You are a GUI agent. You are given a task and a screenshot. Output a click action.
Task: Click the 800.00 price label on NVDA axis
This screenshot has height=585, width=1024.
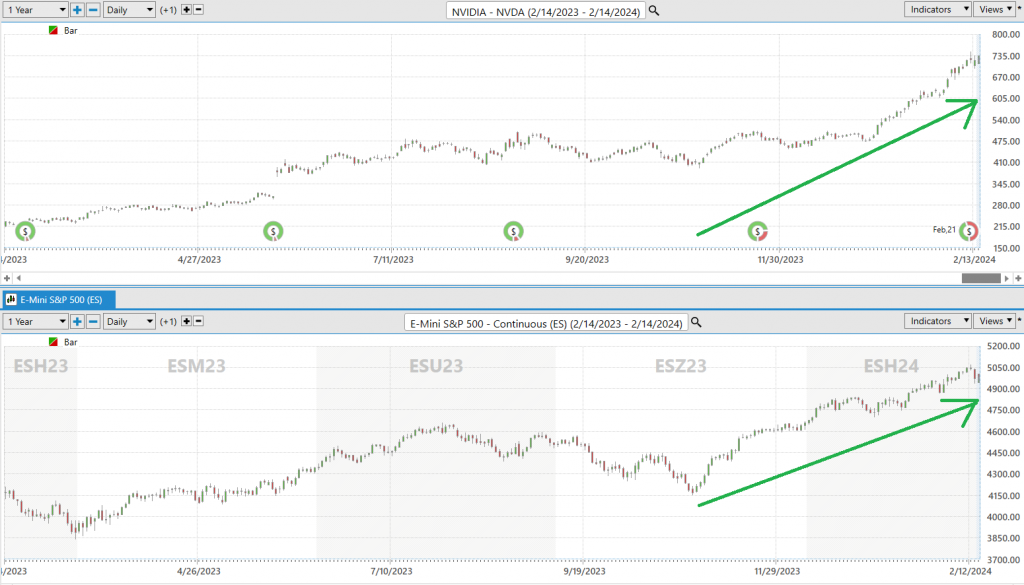(1006, 35)
